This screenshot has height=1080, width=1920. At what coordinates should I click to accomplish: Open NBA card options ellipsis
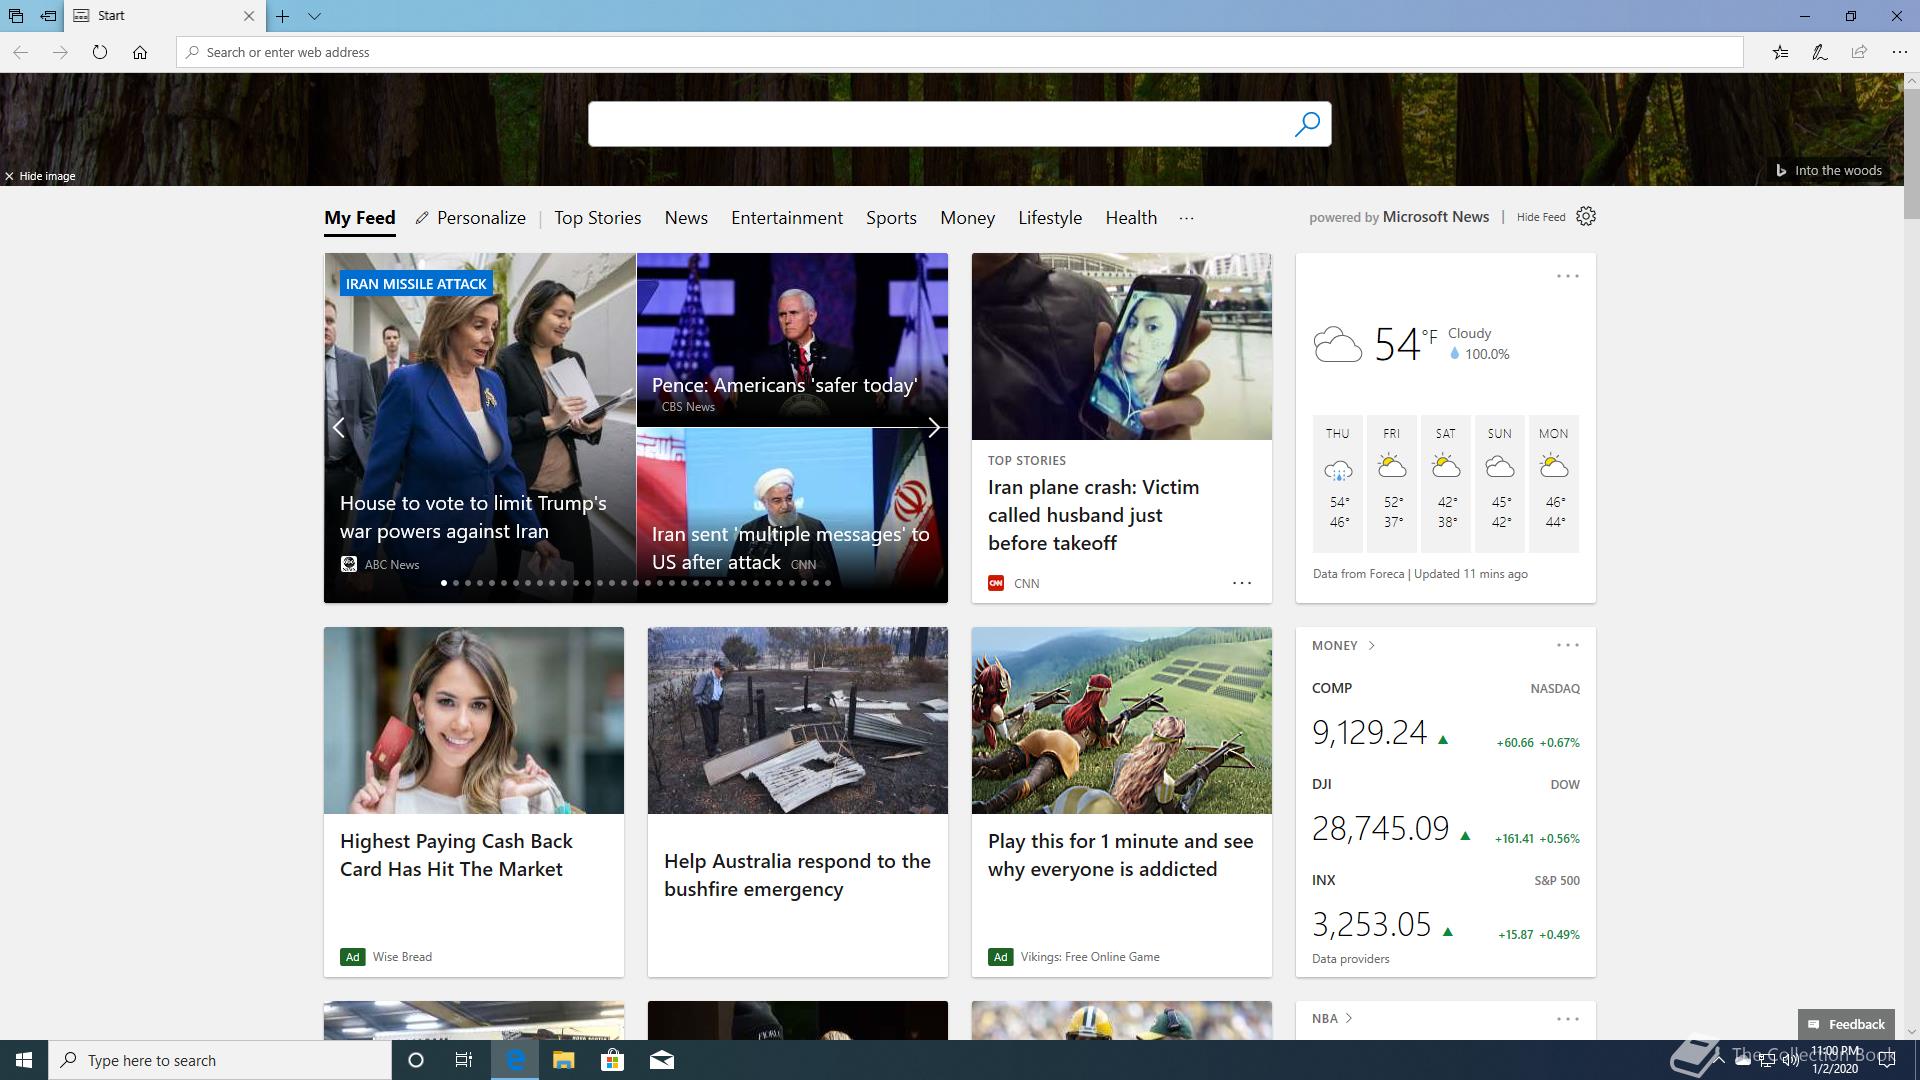(x=1568, y=1019)
